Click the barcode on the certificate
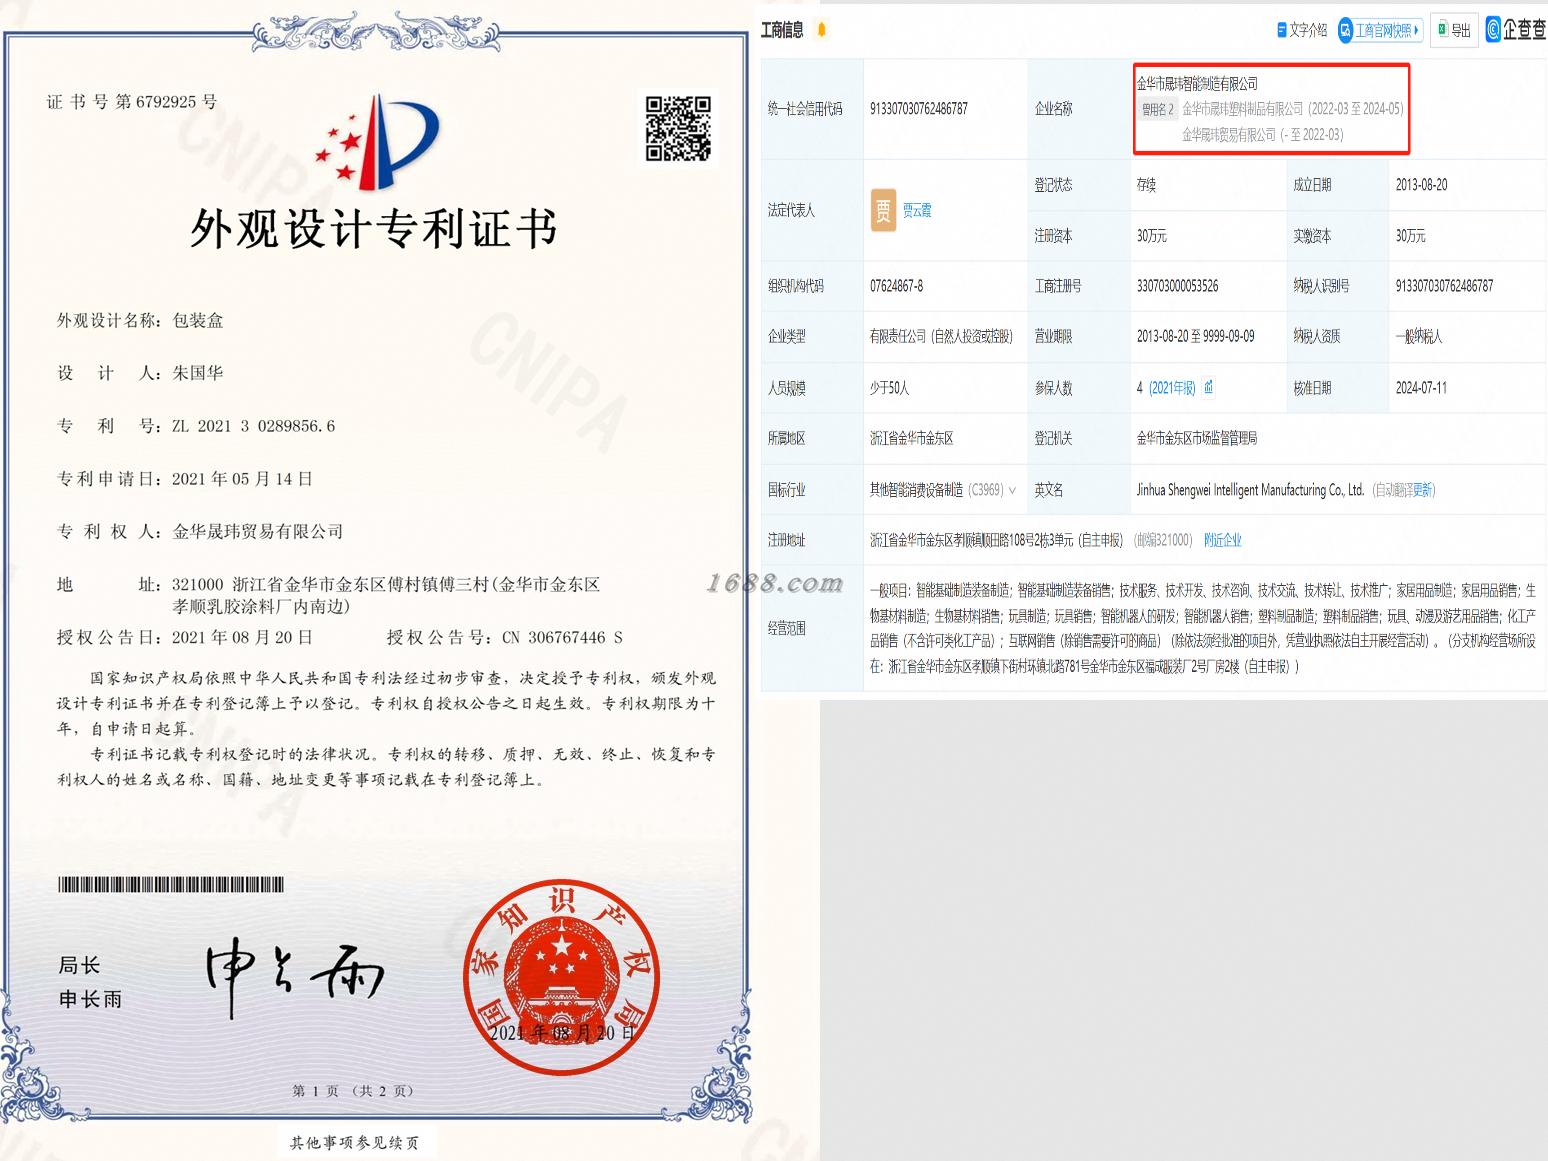Screen dimensions: 1548x1161 pyautogui.click(x=170, y=885)
